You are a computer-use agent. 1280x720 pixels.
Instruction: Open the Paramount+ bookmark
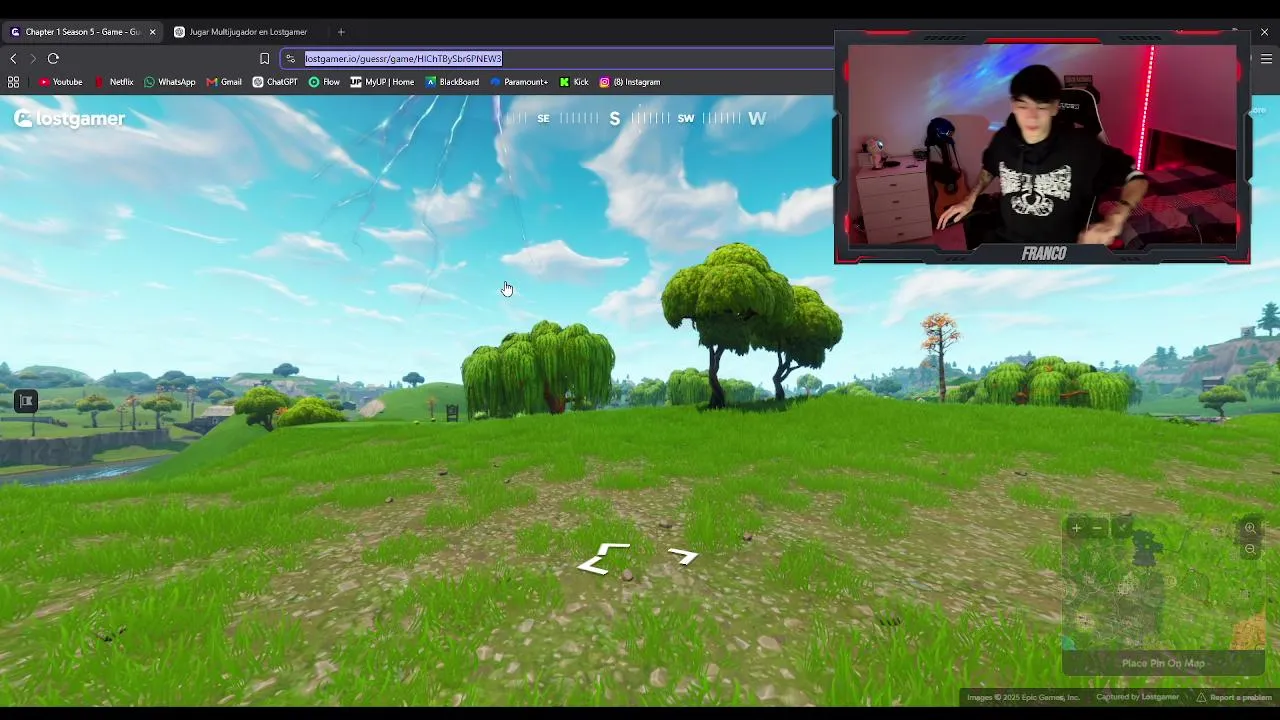(x=519, y=82)
